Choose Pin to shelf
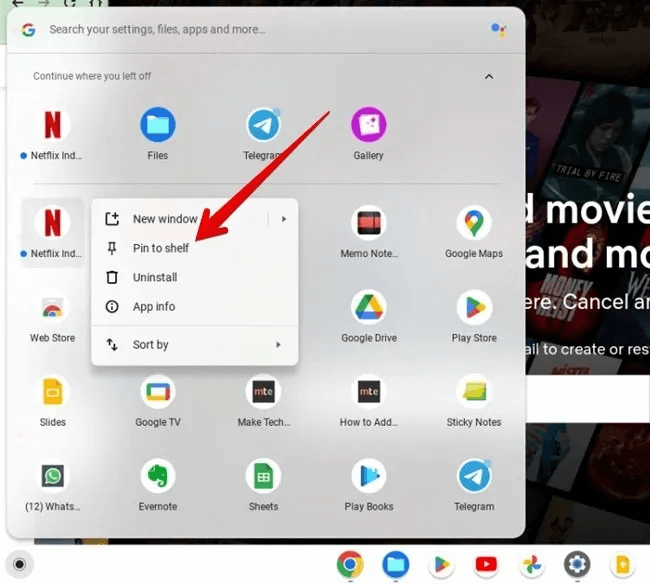Image resolution: width=650 pixels, height=584 pixels. click(194, 248)
